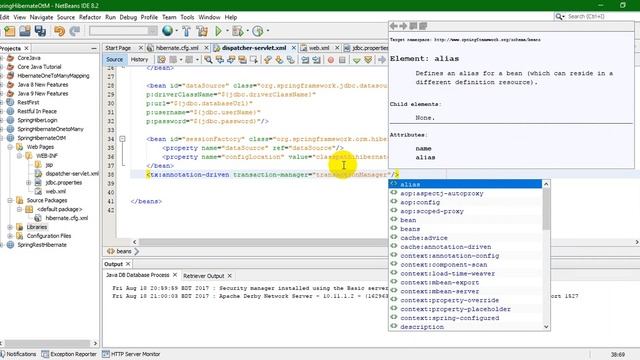Close the dispatcher-servlet.xml tab
Viewport: 640px width, 360px height.
[294, 48]
